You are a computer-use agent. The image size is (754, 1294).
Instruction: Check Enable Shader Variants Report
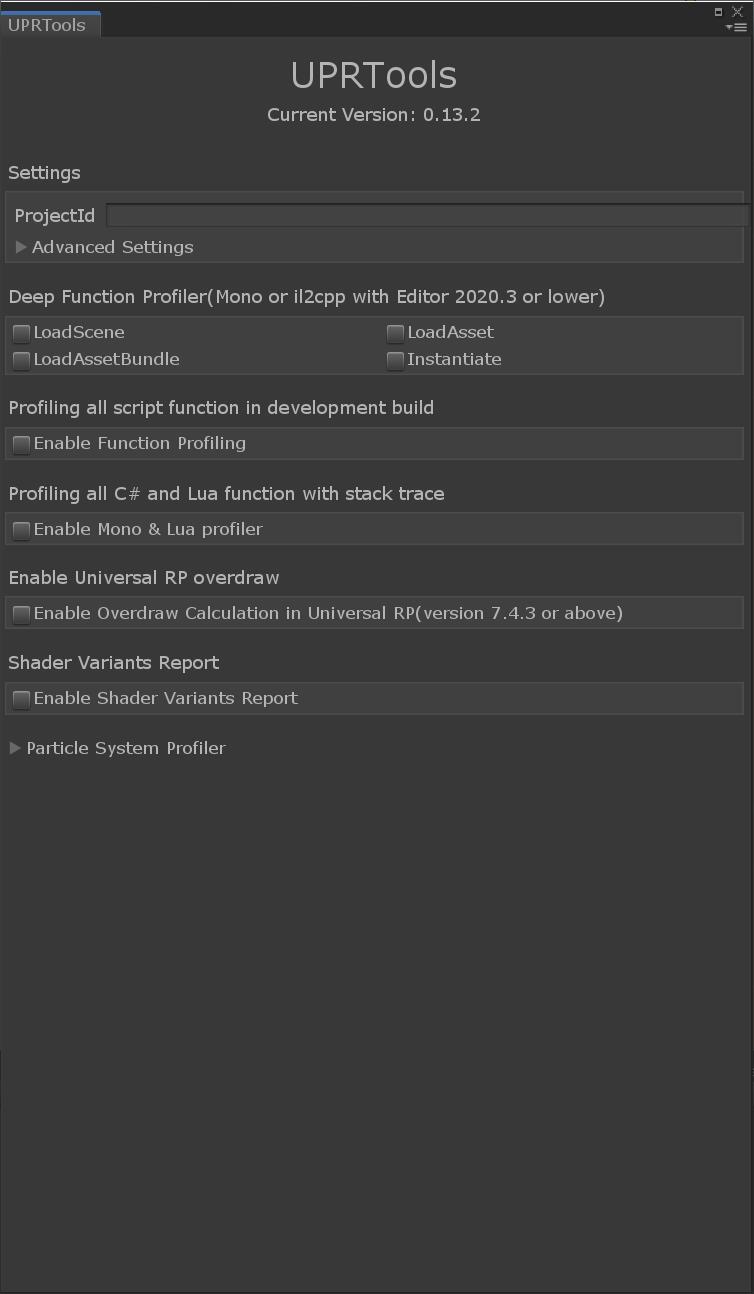[x=21, y=699]
